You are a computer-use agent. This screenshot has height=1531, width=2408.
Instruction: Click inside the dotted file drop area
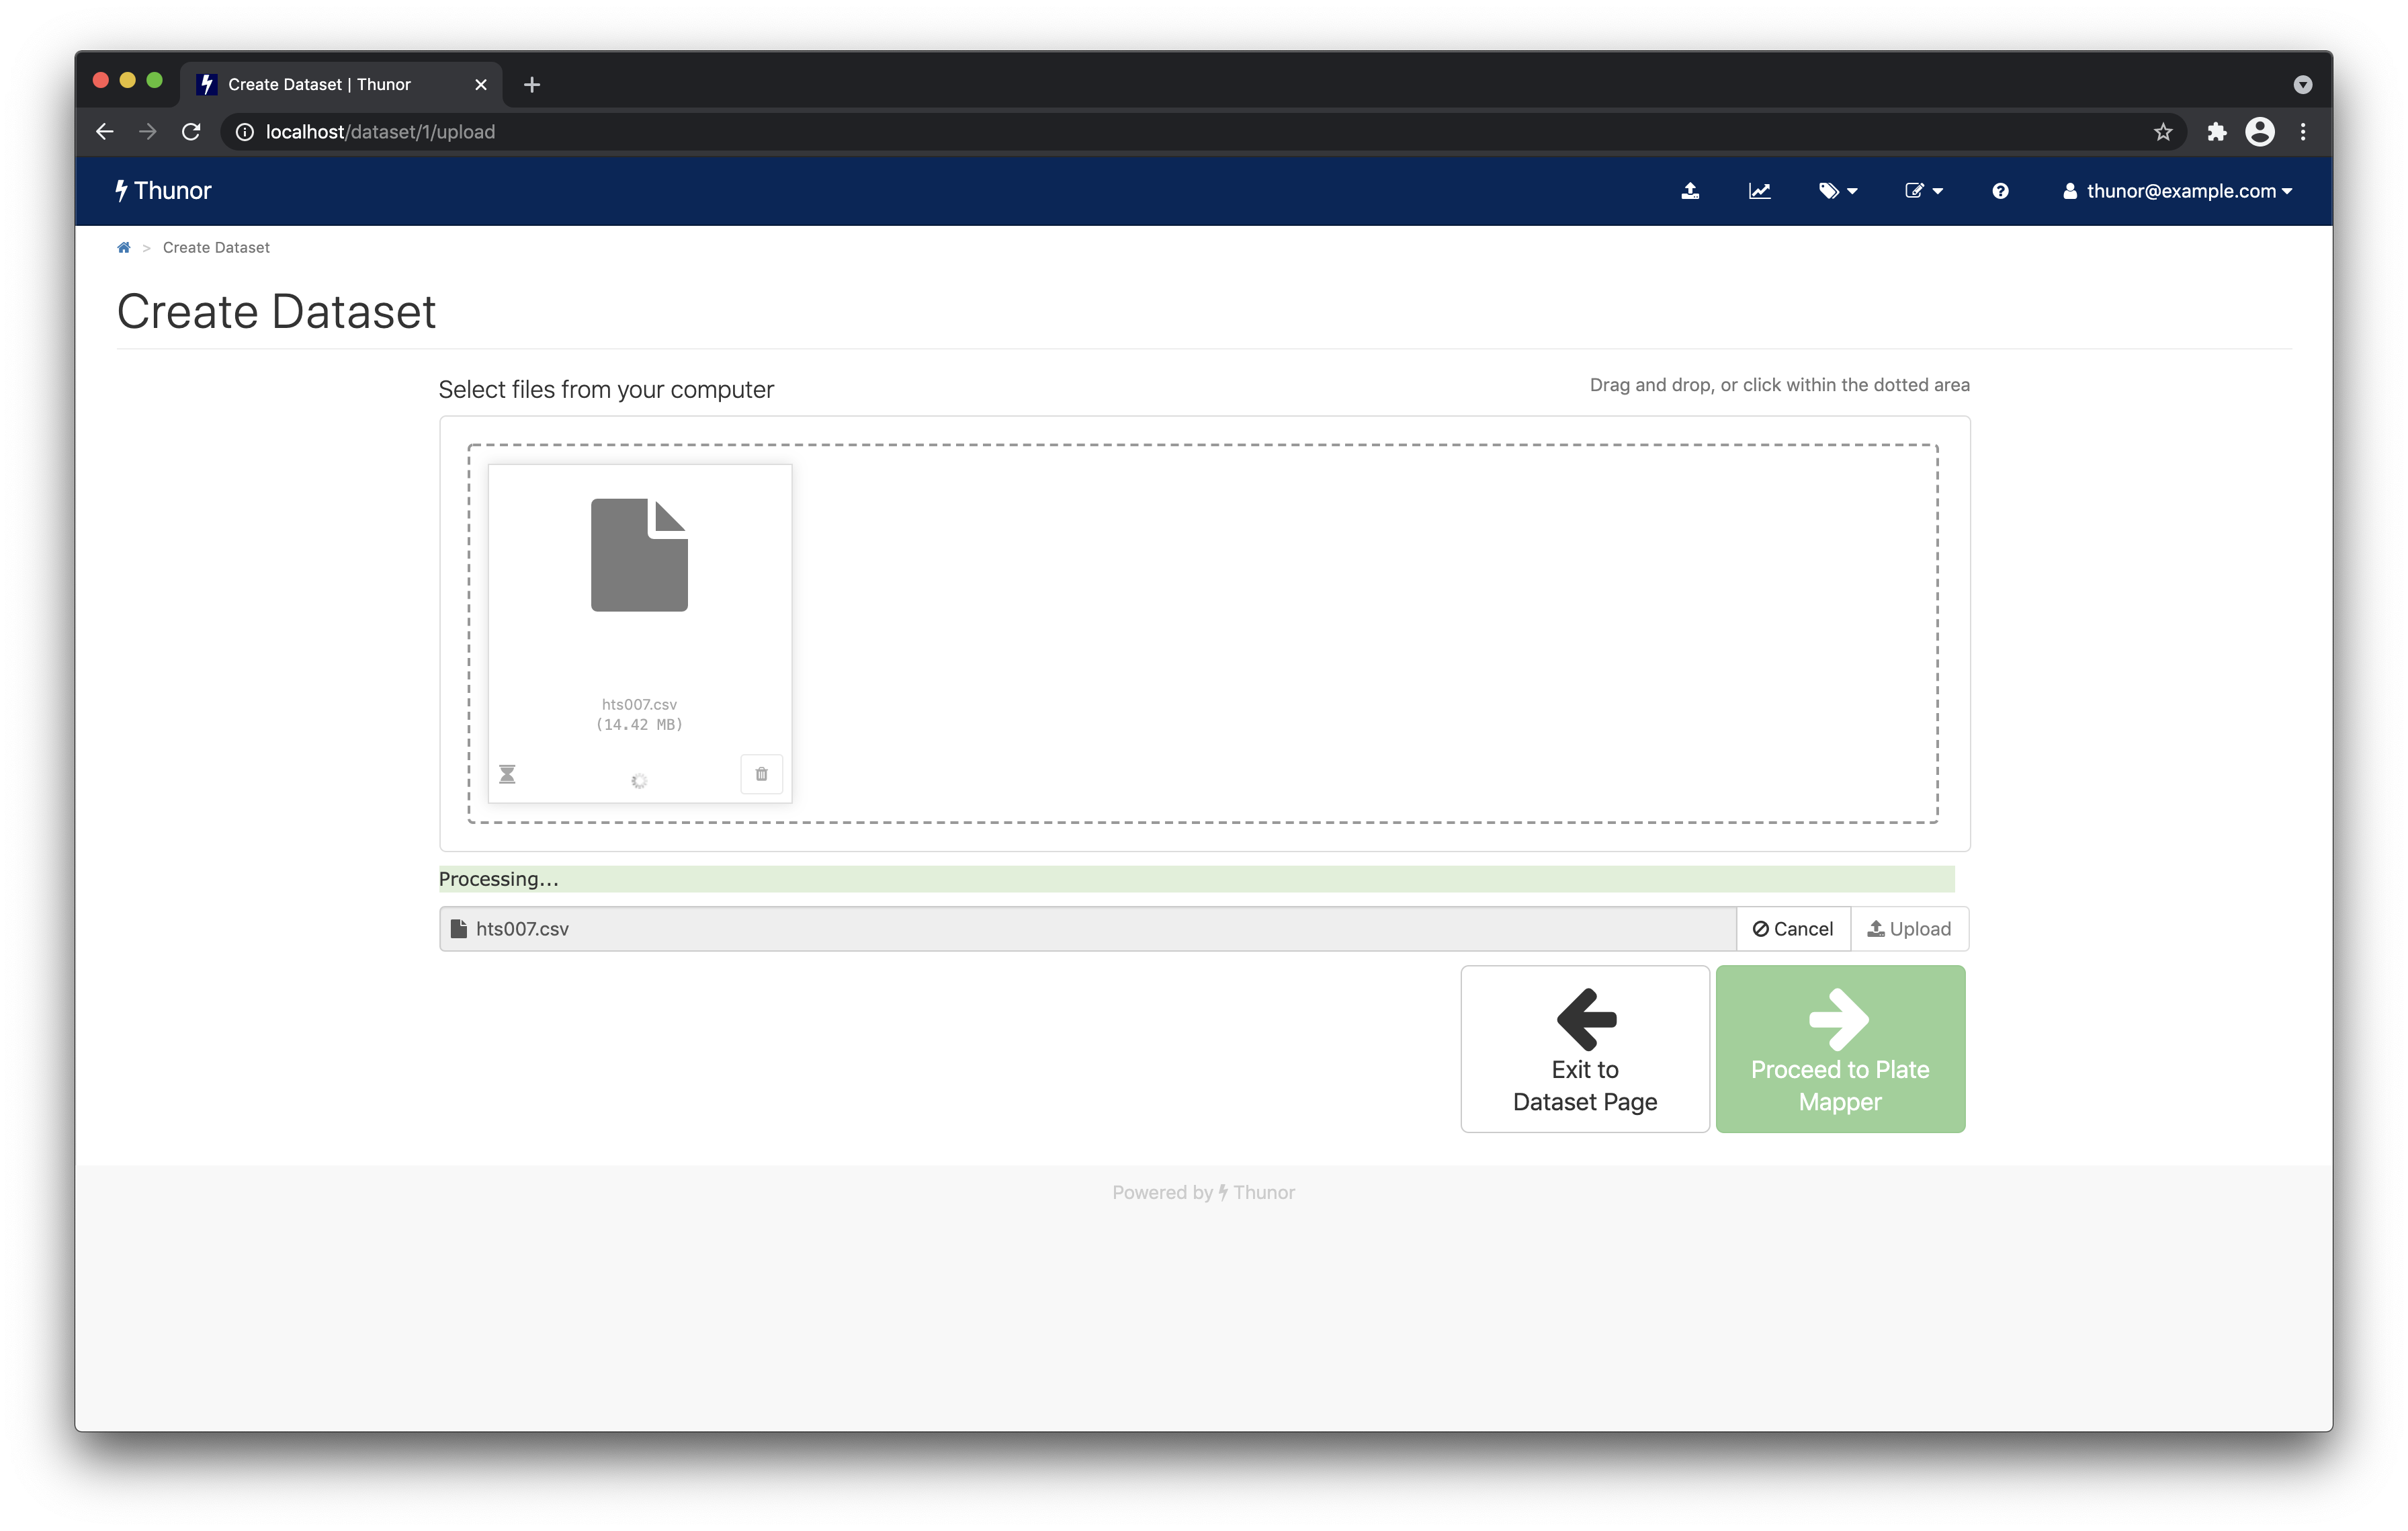[x=1400, y=630]
